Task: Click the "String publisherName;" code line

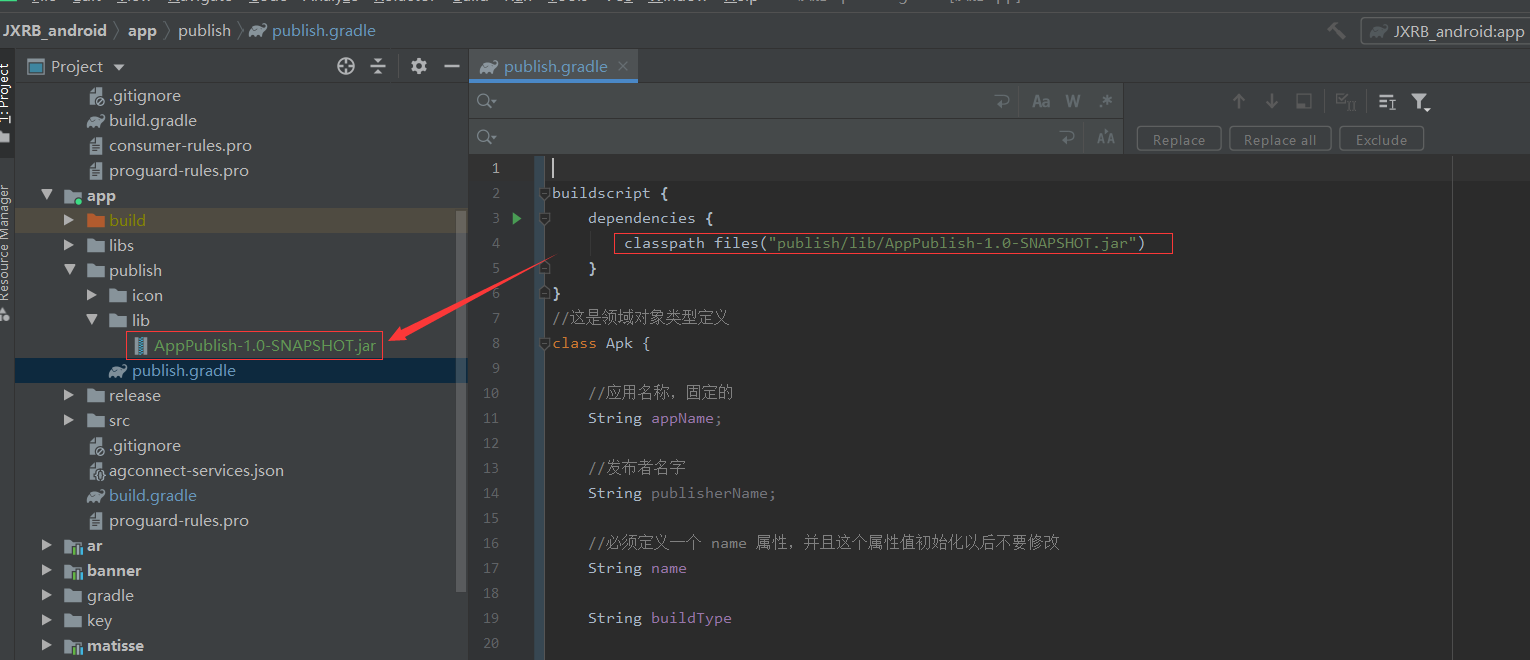Action: [682, 493]
